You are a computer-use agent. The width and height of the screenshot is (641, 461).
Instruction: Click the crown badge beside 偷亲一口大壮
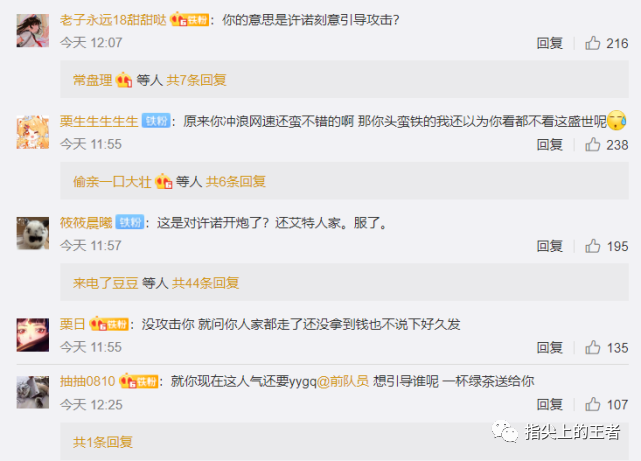click(164, 181)
